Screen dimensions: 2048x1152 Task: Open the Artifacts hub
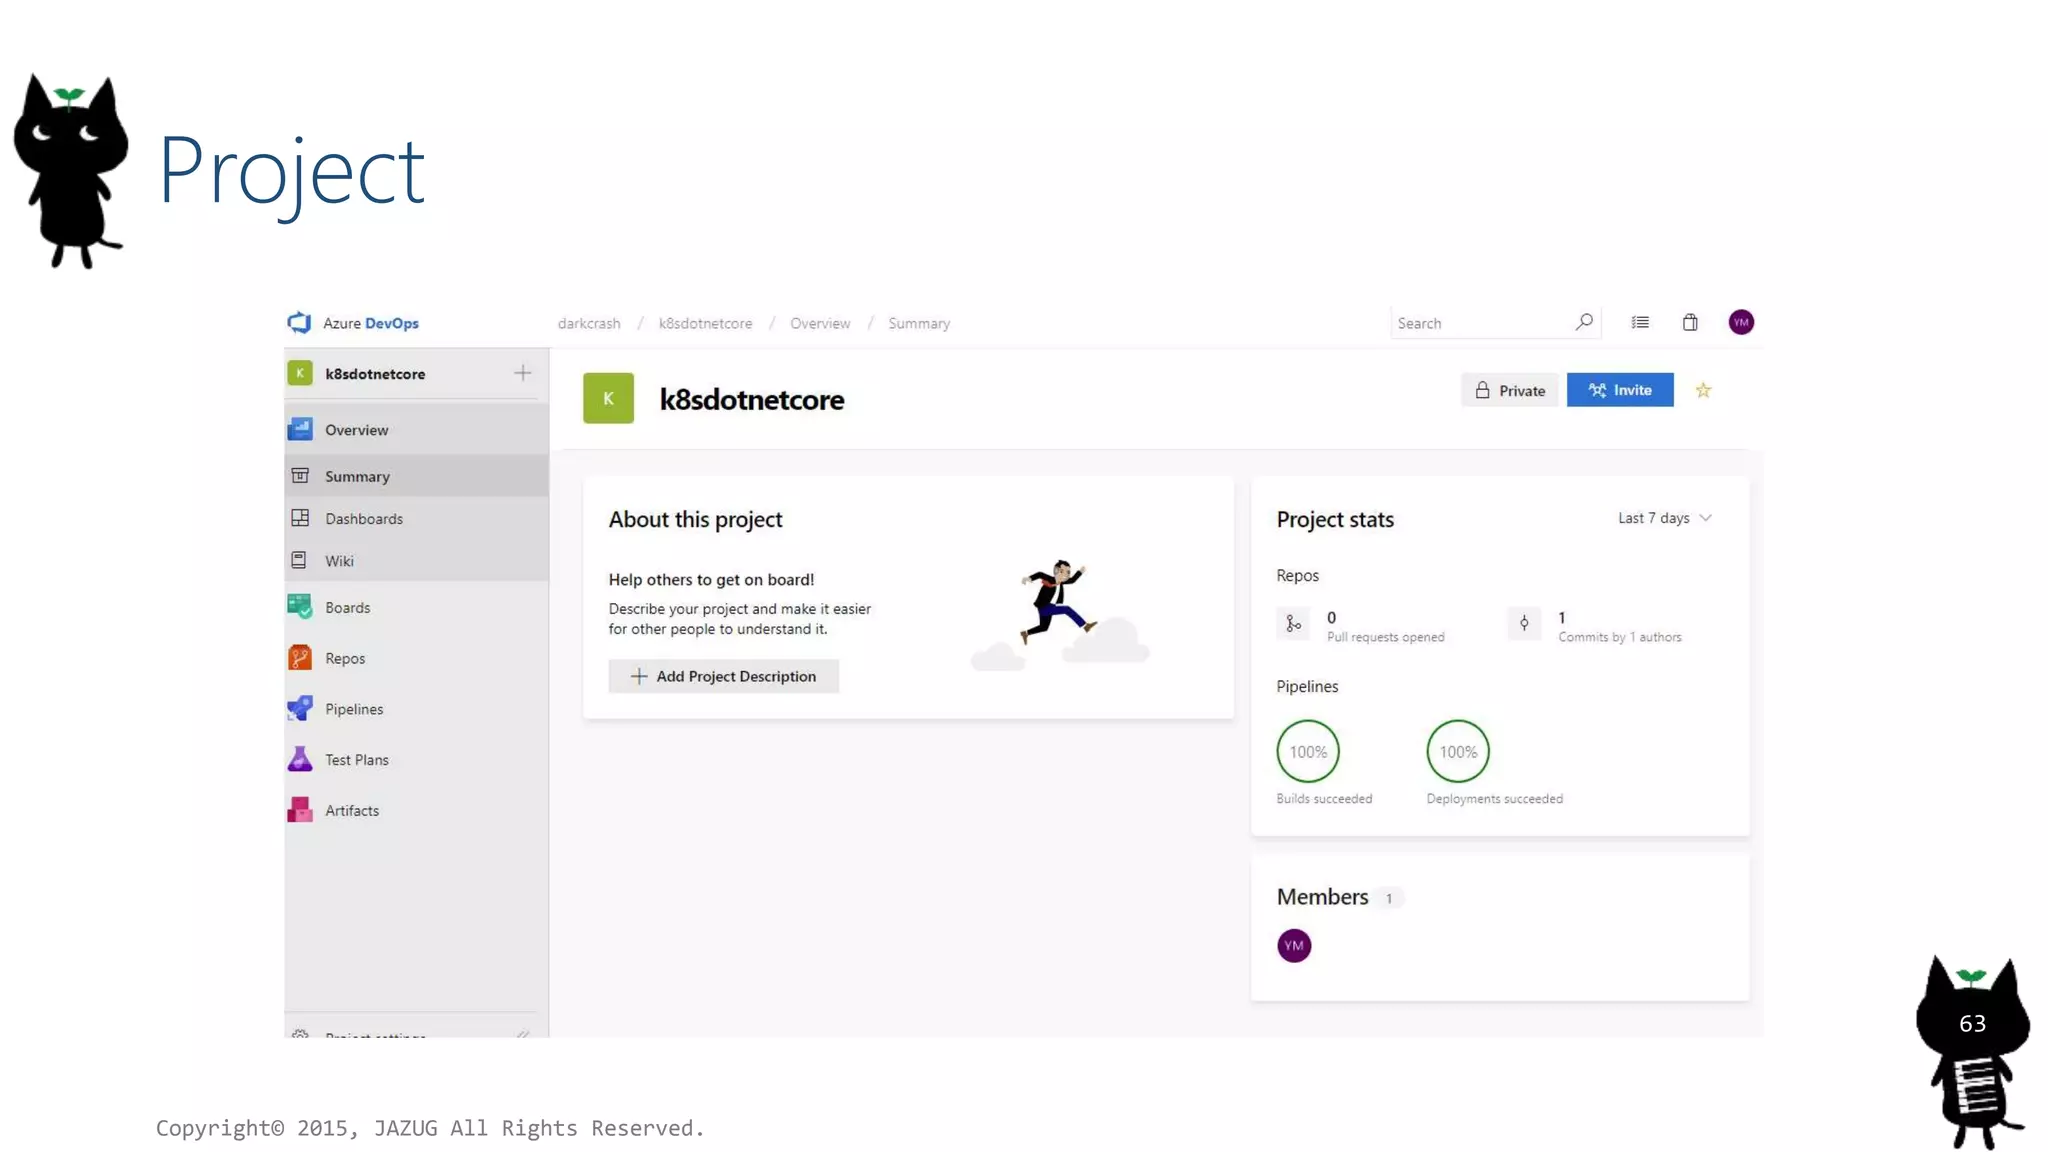[351, 811]
